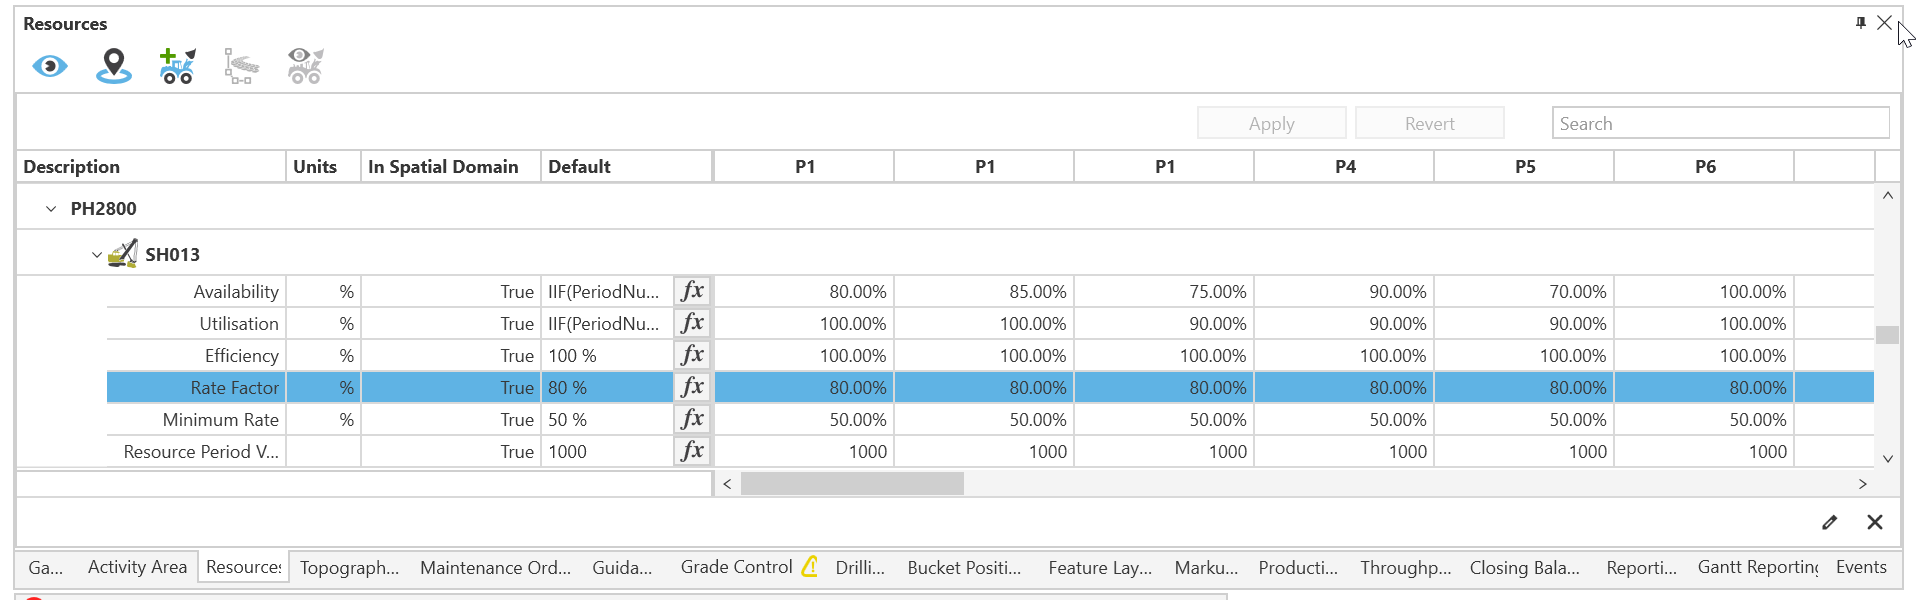Open the fx formula editor for Efficiency

(x=692, y=355)
